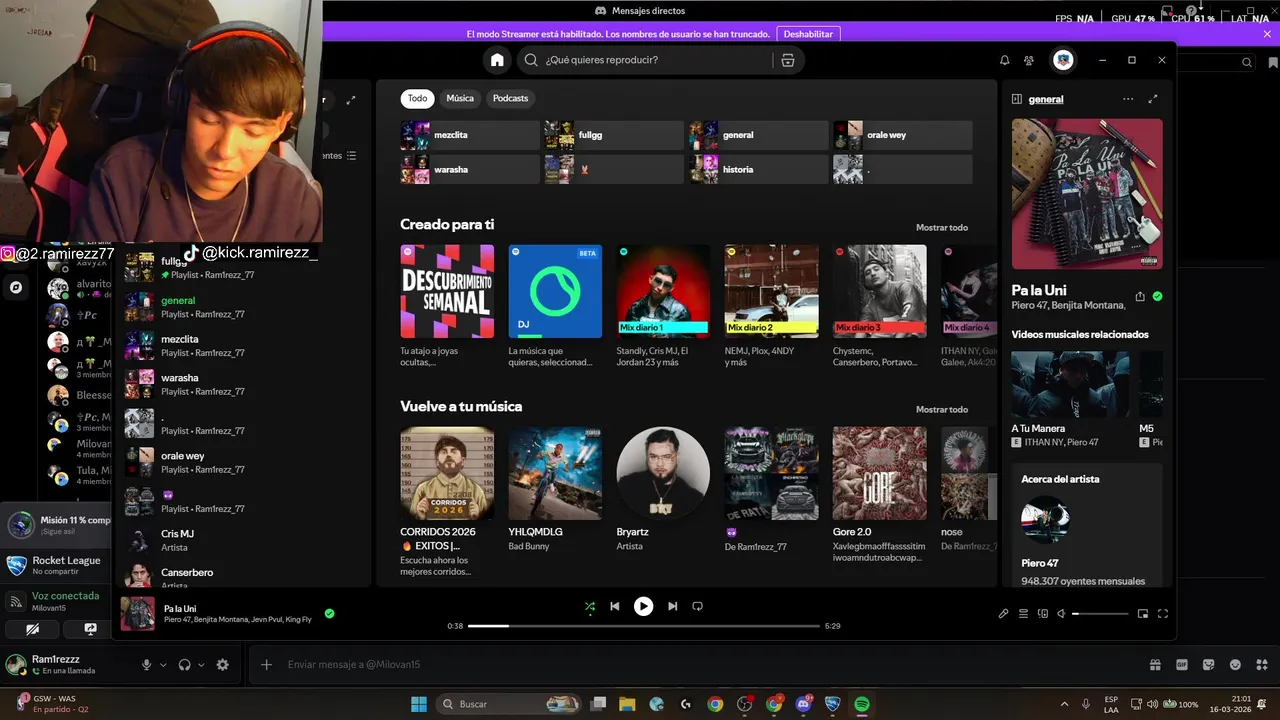Open microphone input options arrow

pyautogui.click(x=162, y=664)
